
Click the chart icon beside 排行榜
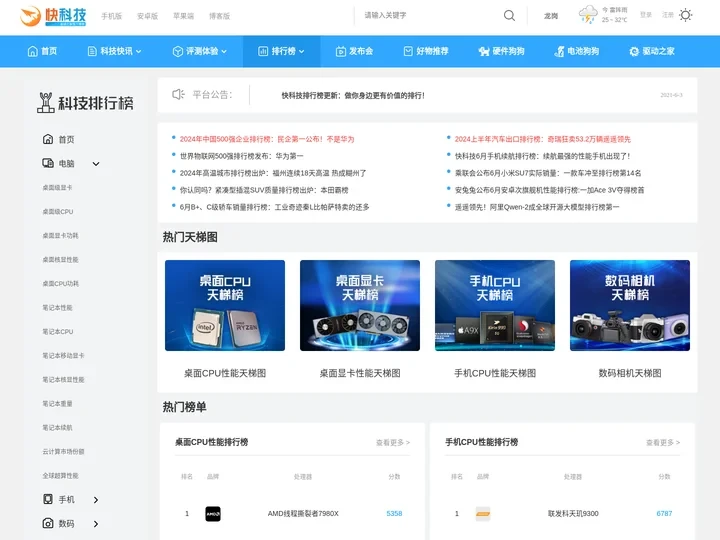263,51
